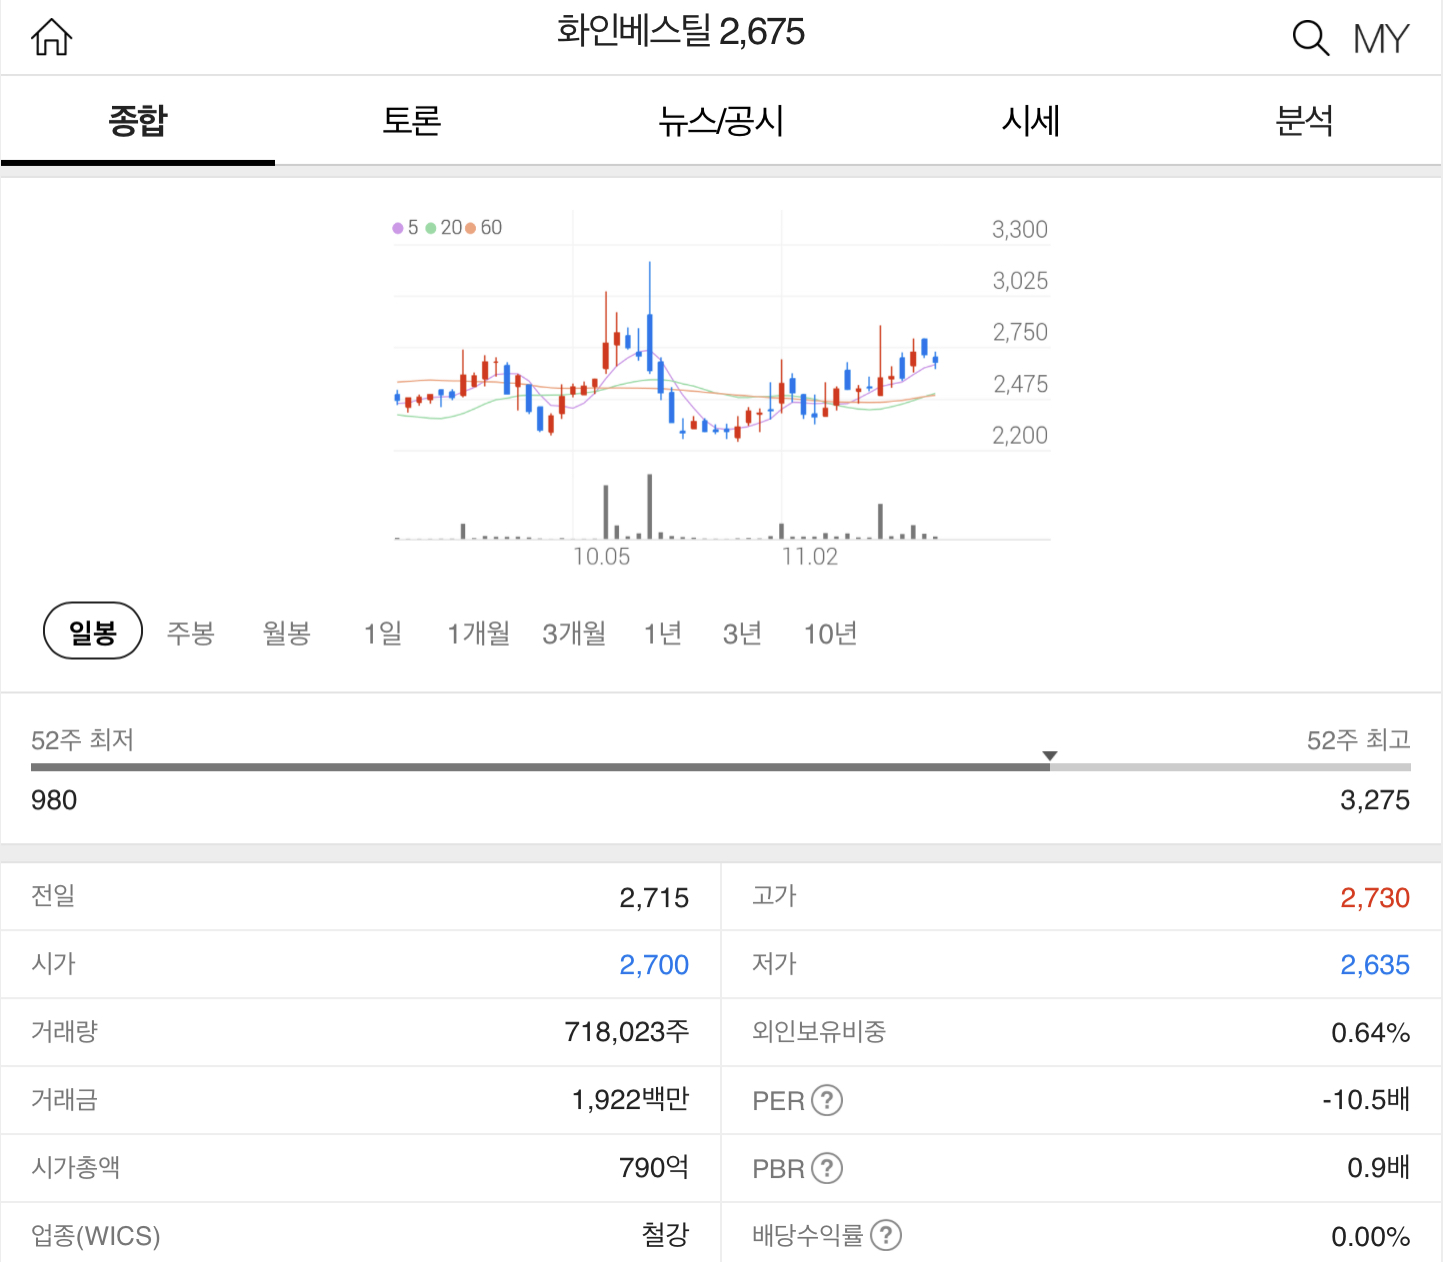Click the 2,750 price axis label
The image size is (1443, 1262).
point(1020,333)
